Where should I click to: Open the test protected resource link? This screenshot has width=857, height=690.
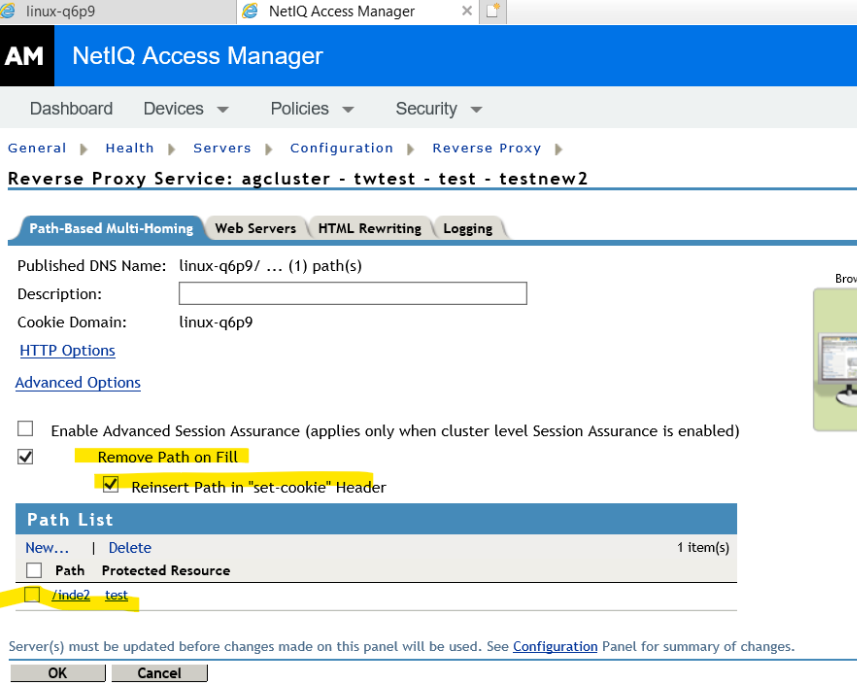pos(116,595)
